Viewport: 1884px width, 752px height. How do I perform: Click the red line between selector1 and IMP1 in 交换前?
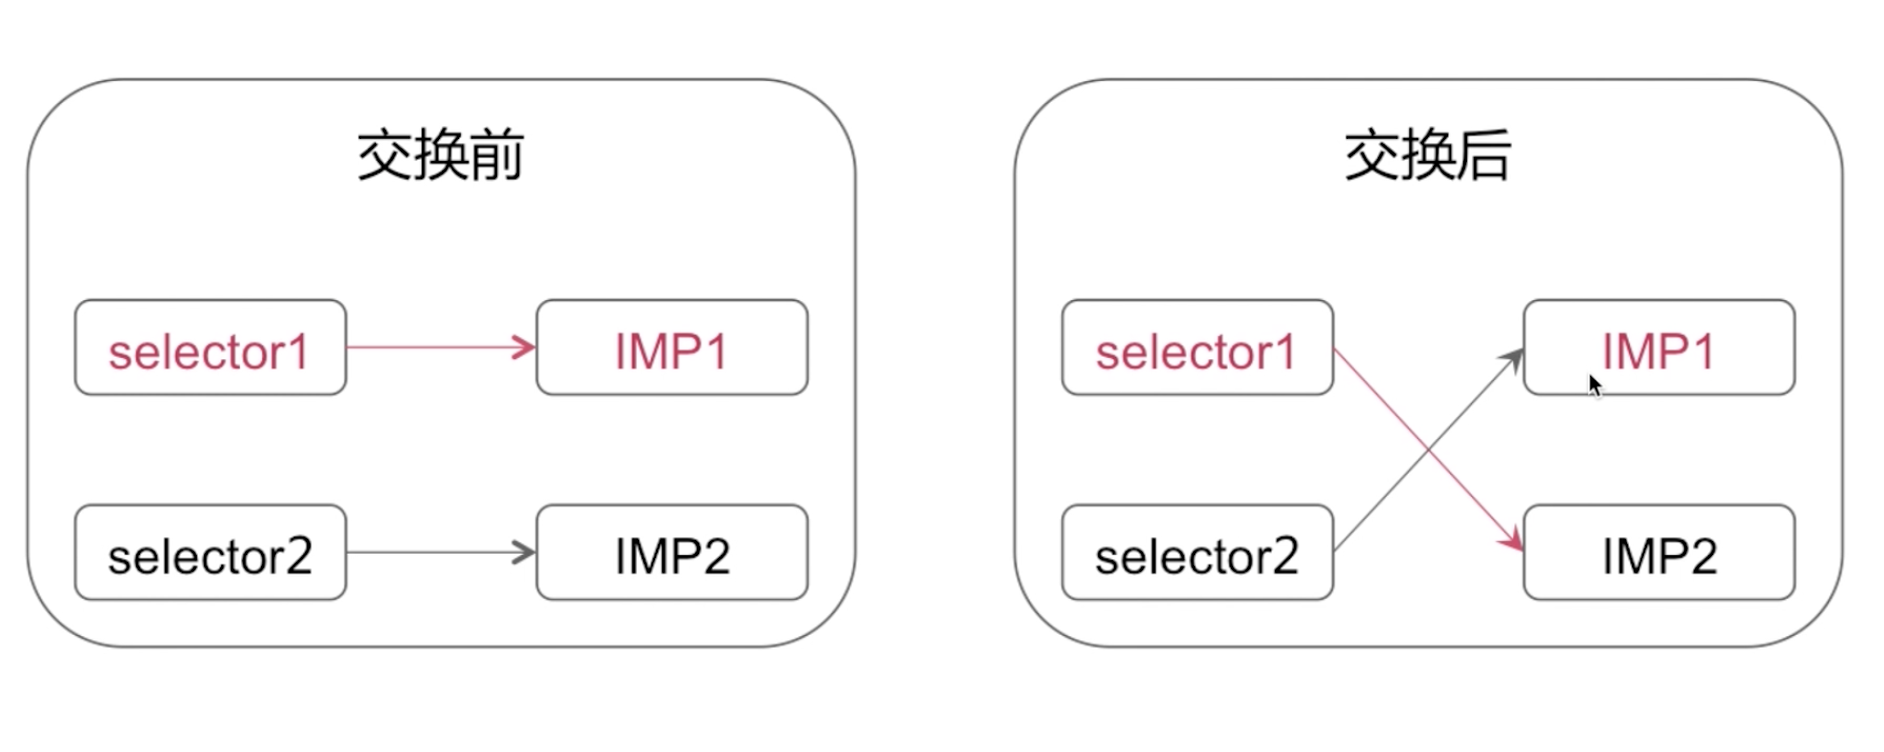430,347
